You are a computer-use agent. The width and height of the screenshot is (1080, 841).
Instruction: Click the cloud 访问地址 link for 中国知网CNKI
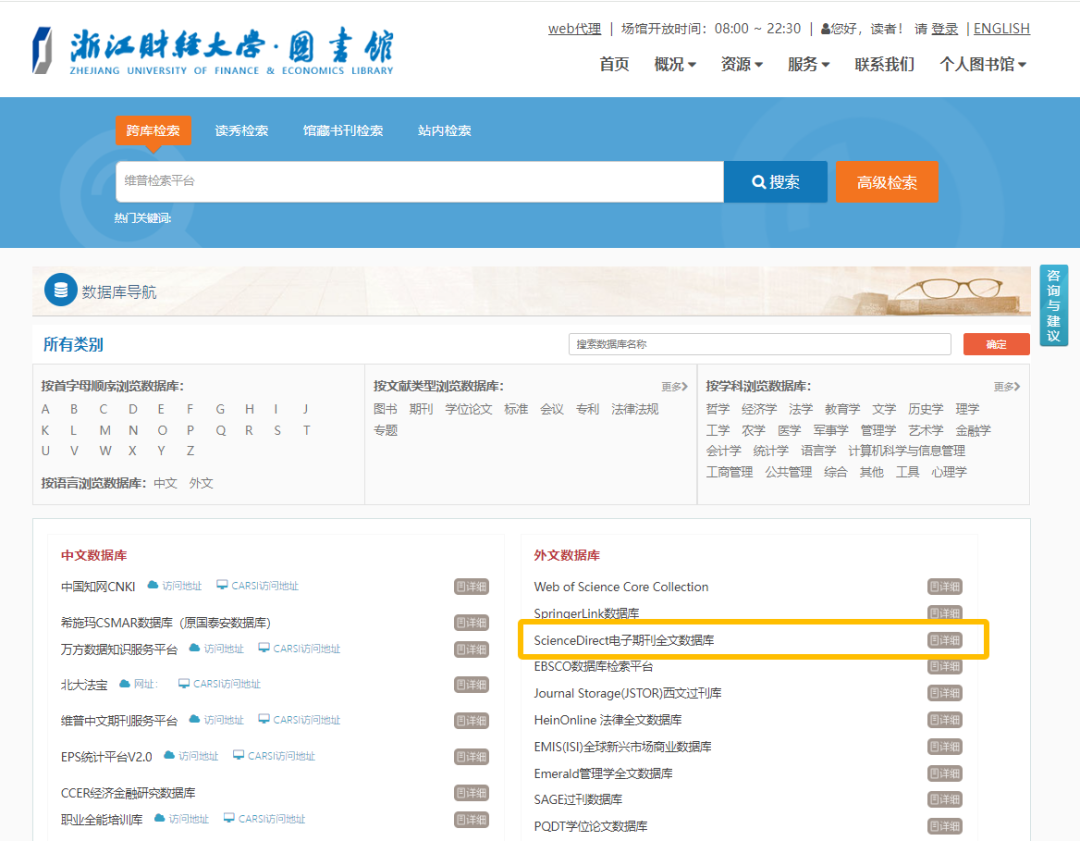pos(175,586)
